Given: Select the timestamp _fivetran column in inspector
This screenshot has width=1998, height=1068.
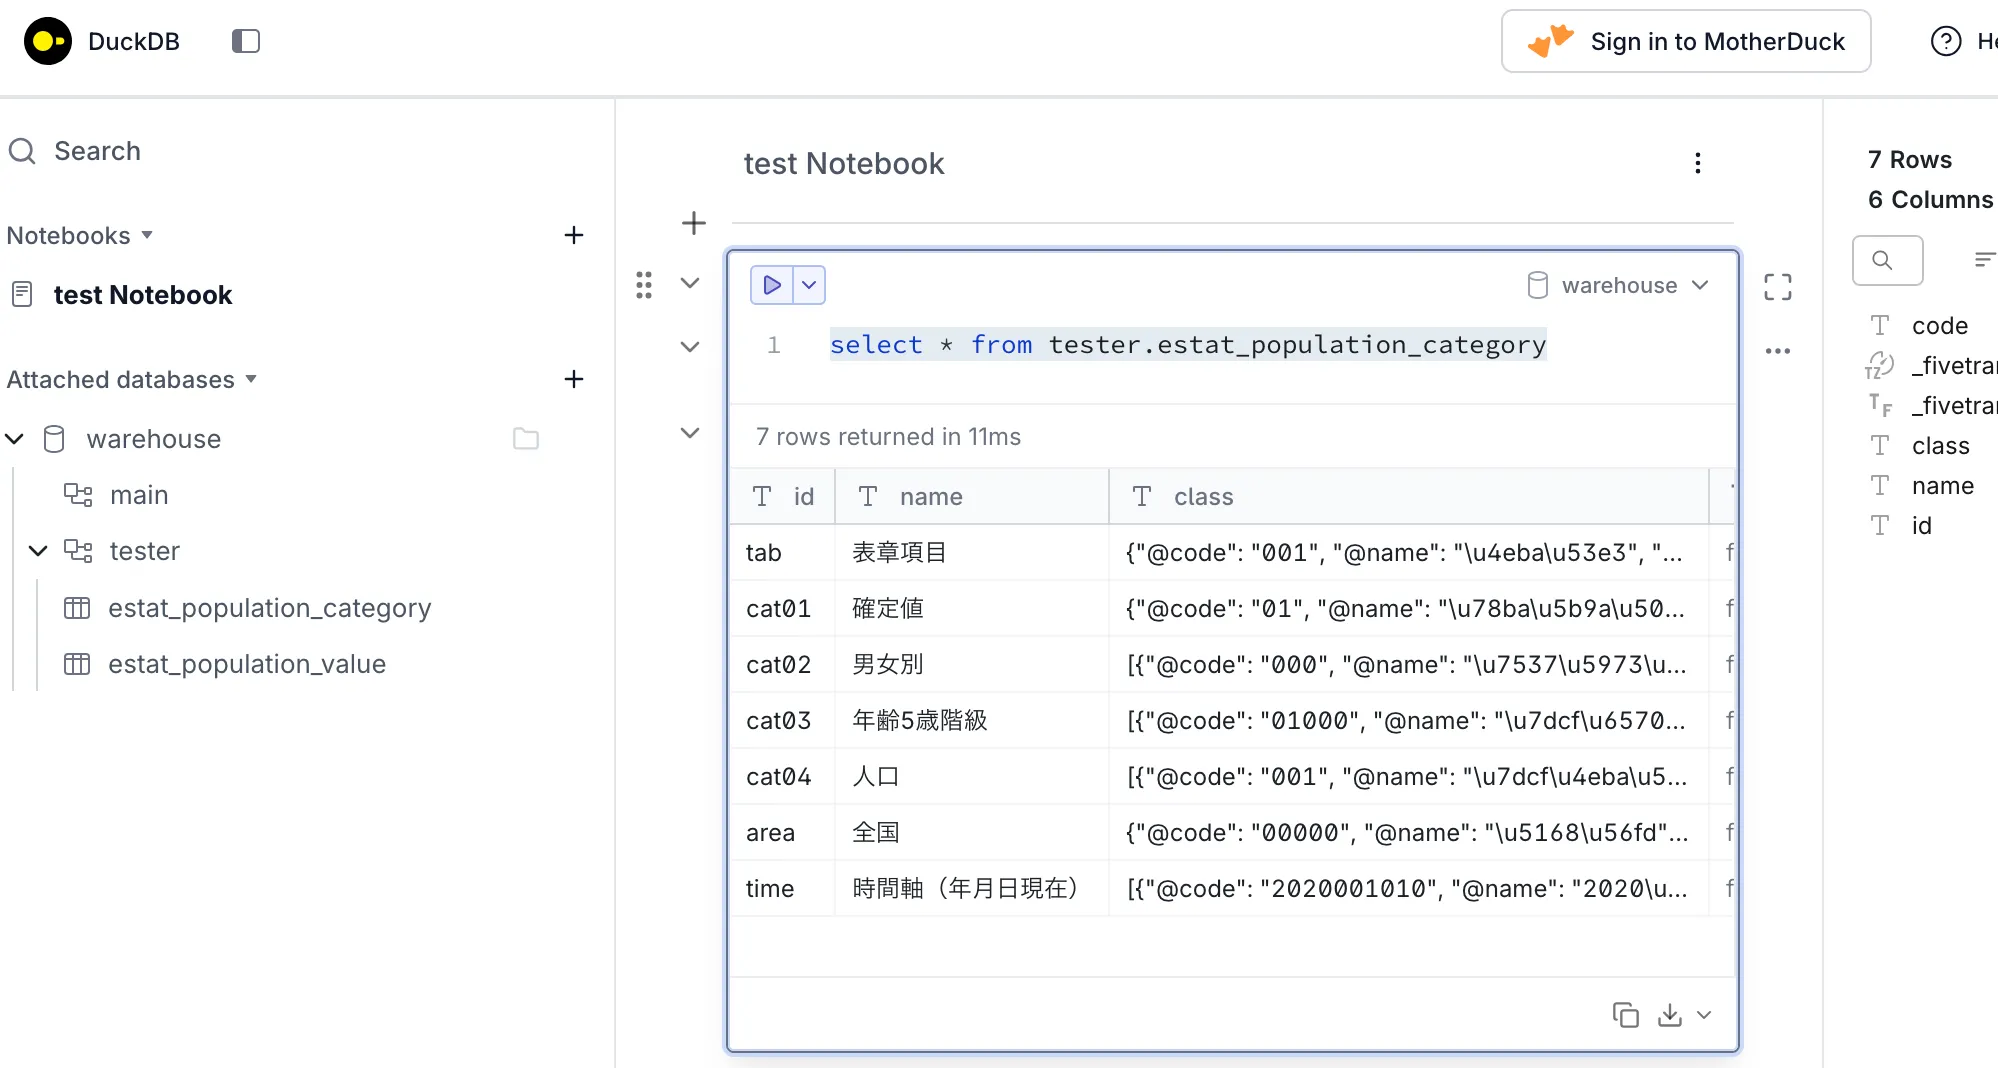Looking at the screenshot, I should pos(1930,366).
